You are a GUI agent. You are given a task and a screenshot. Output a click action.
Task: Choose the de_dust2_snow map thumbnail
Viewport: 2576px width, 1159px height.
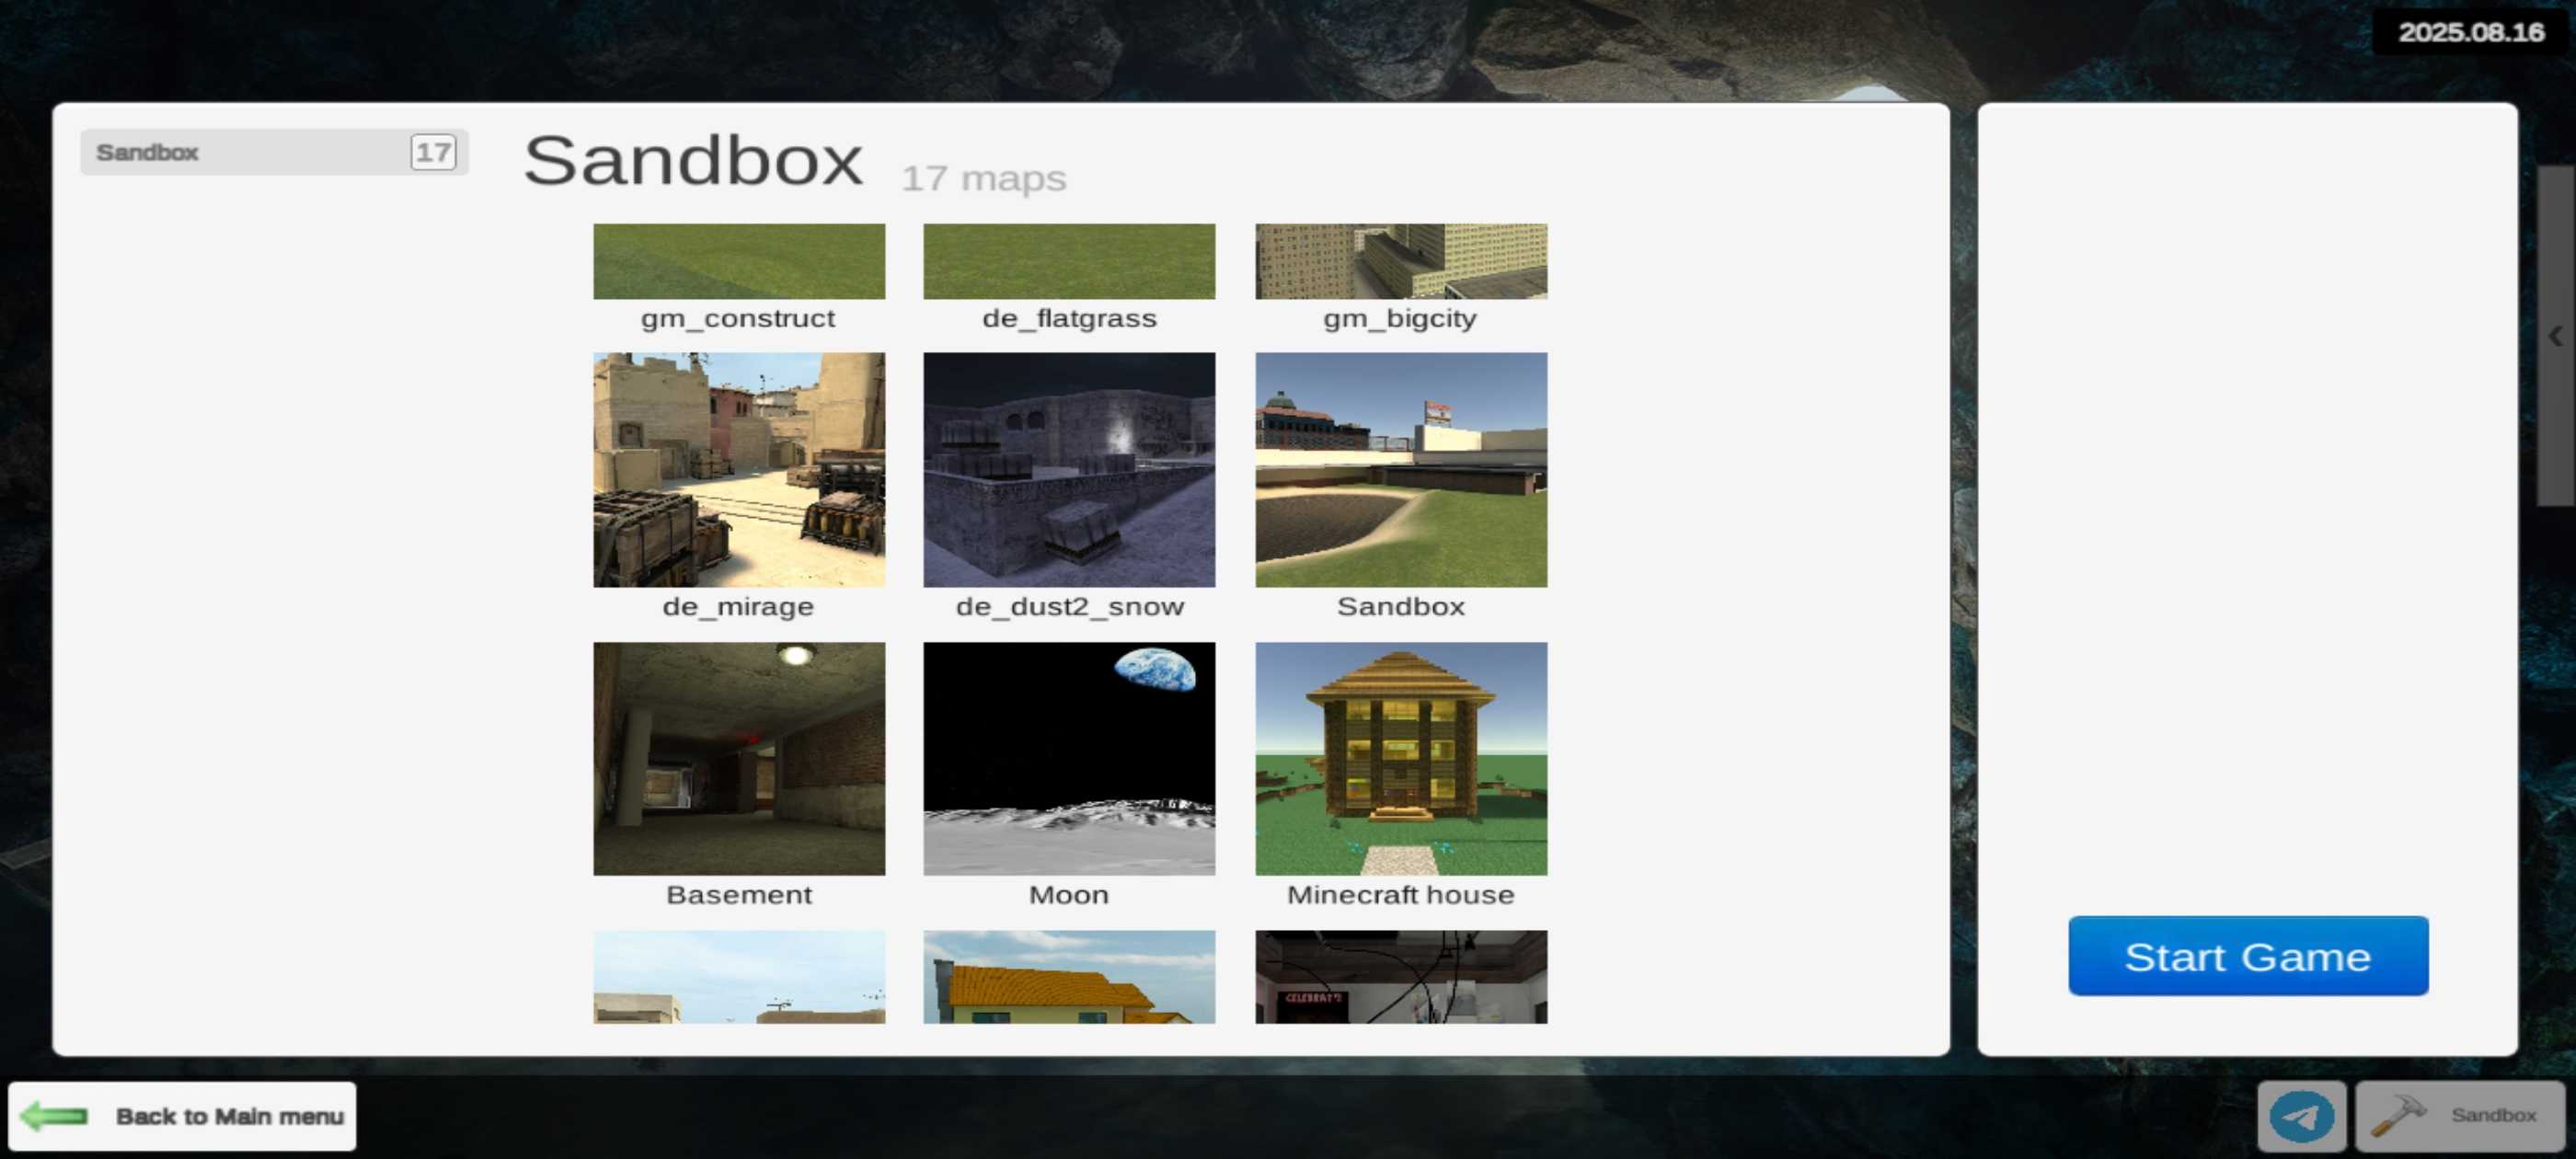tap(1068, 470)
